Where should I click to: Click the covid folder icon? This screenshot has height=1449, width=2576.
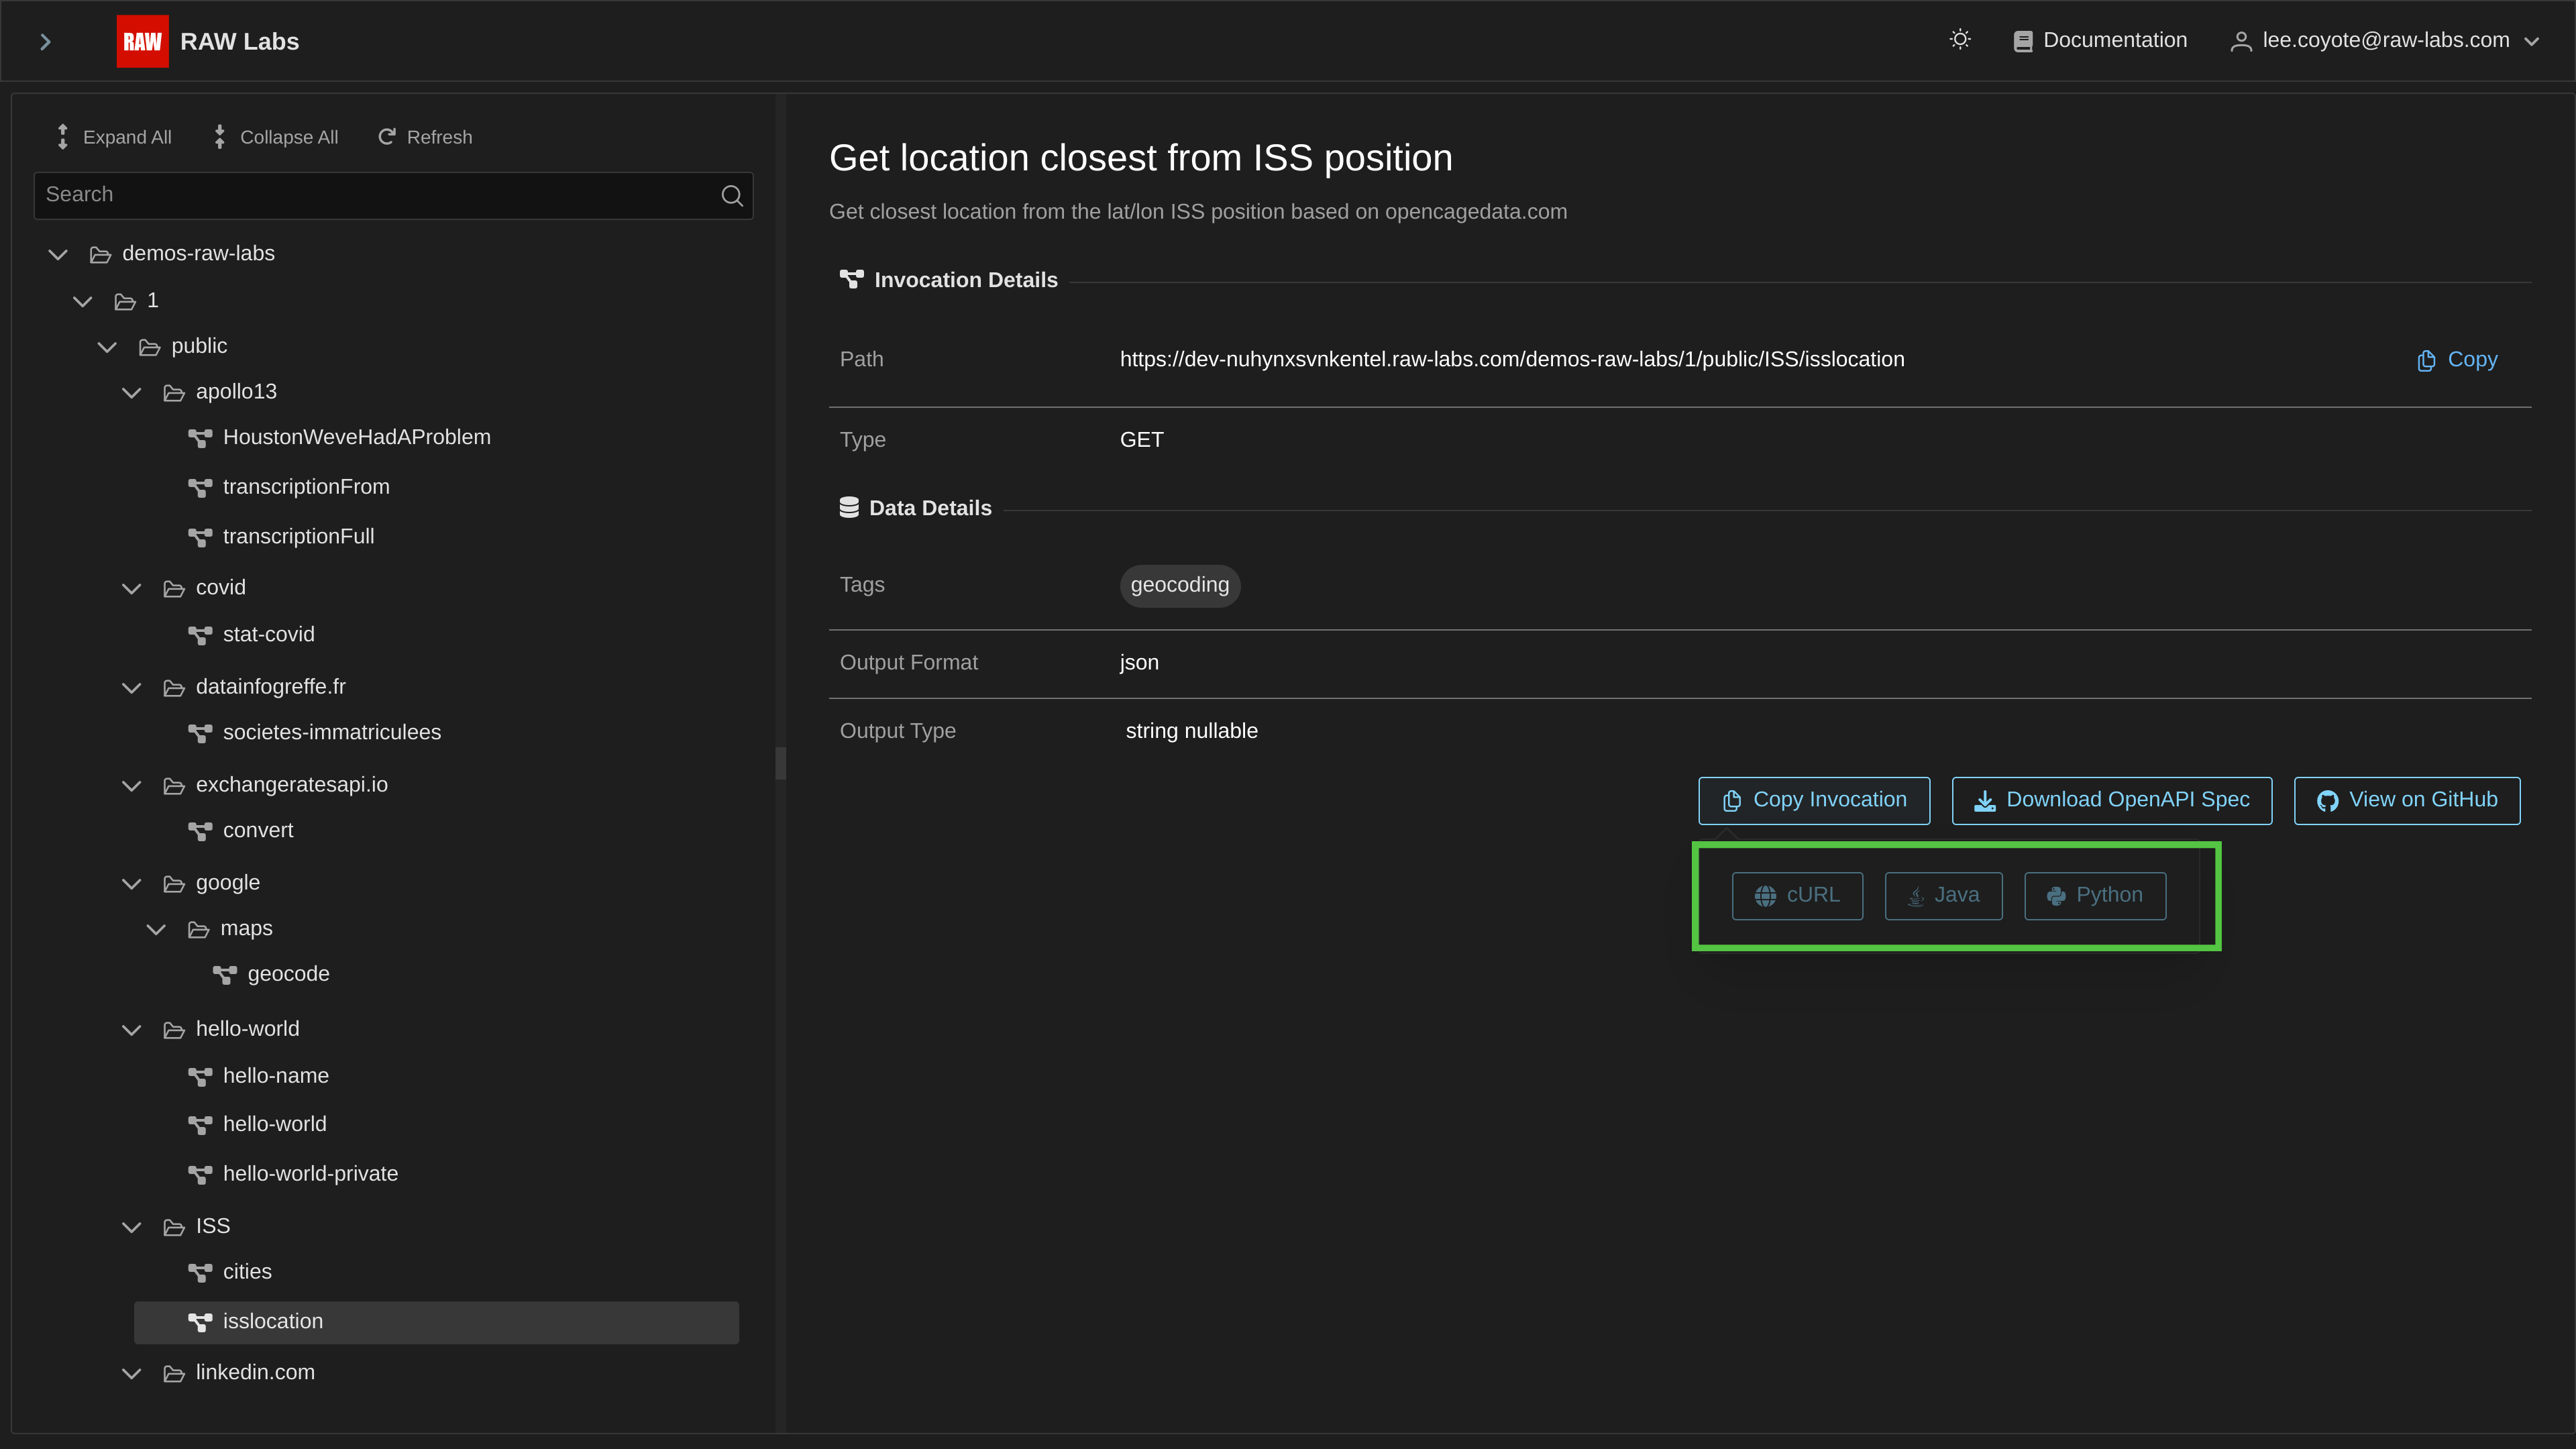click(174, 589)
